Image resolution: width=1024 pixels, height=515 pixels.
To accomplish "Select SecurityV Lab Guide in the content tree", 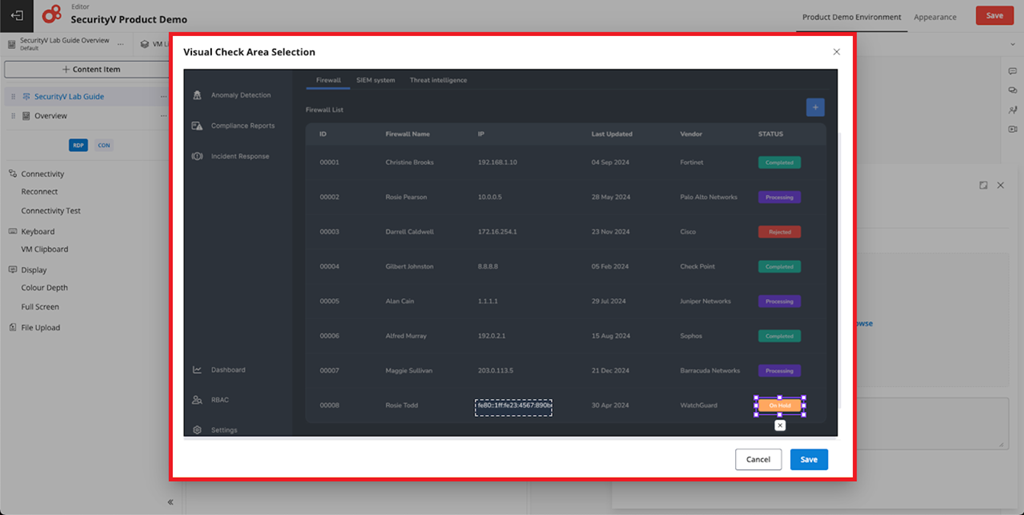I will [x=69, y=97].
